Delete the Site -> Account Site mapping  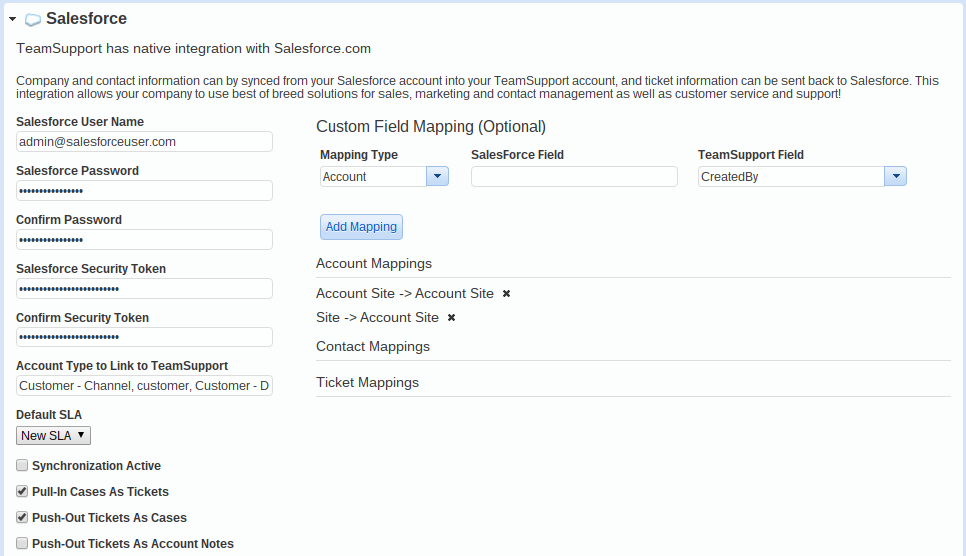coord(452,317)
